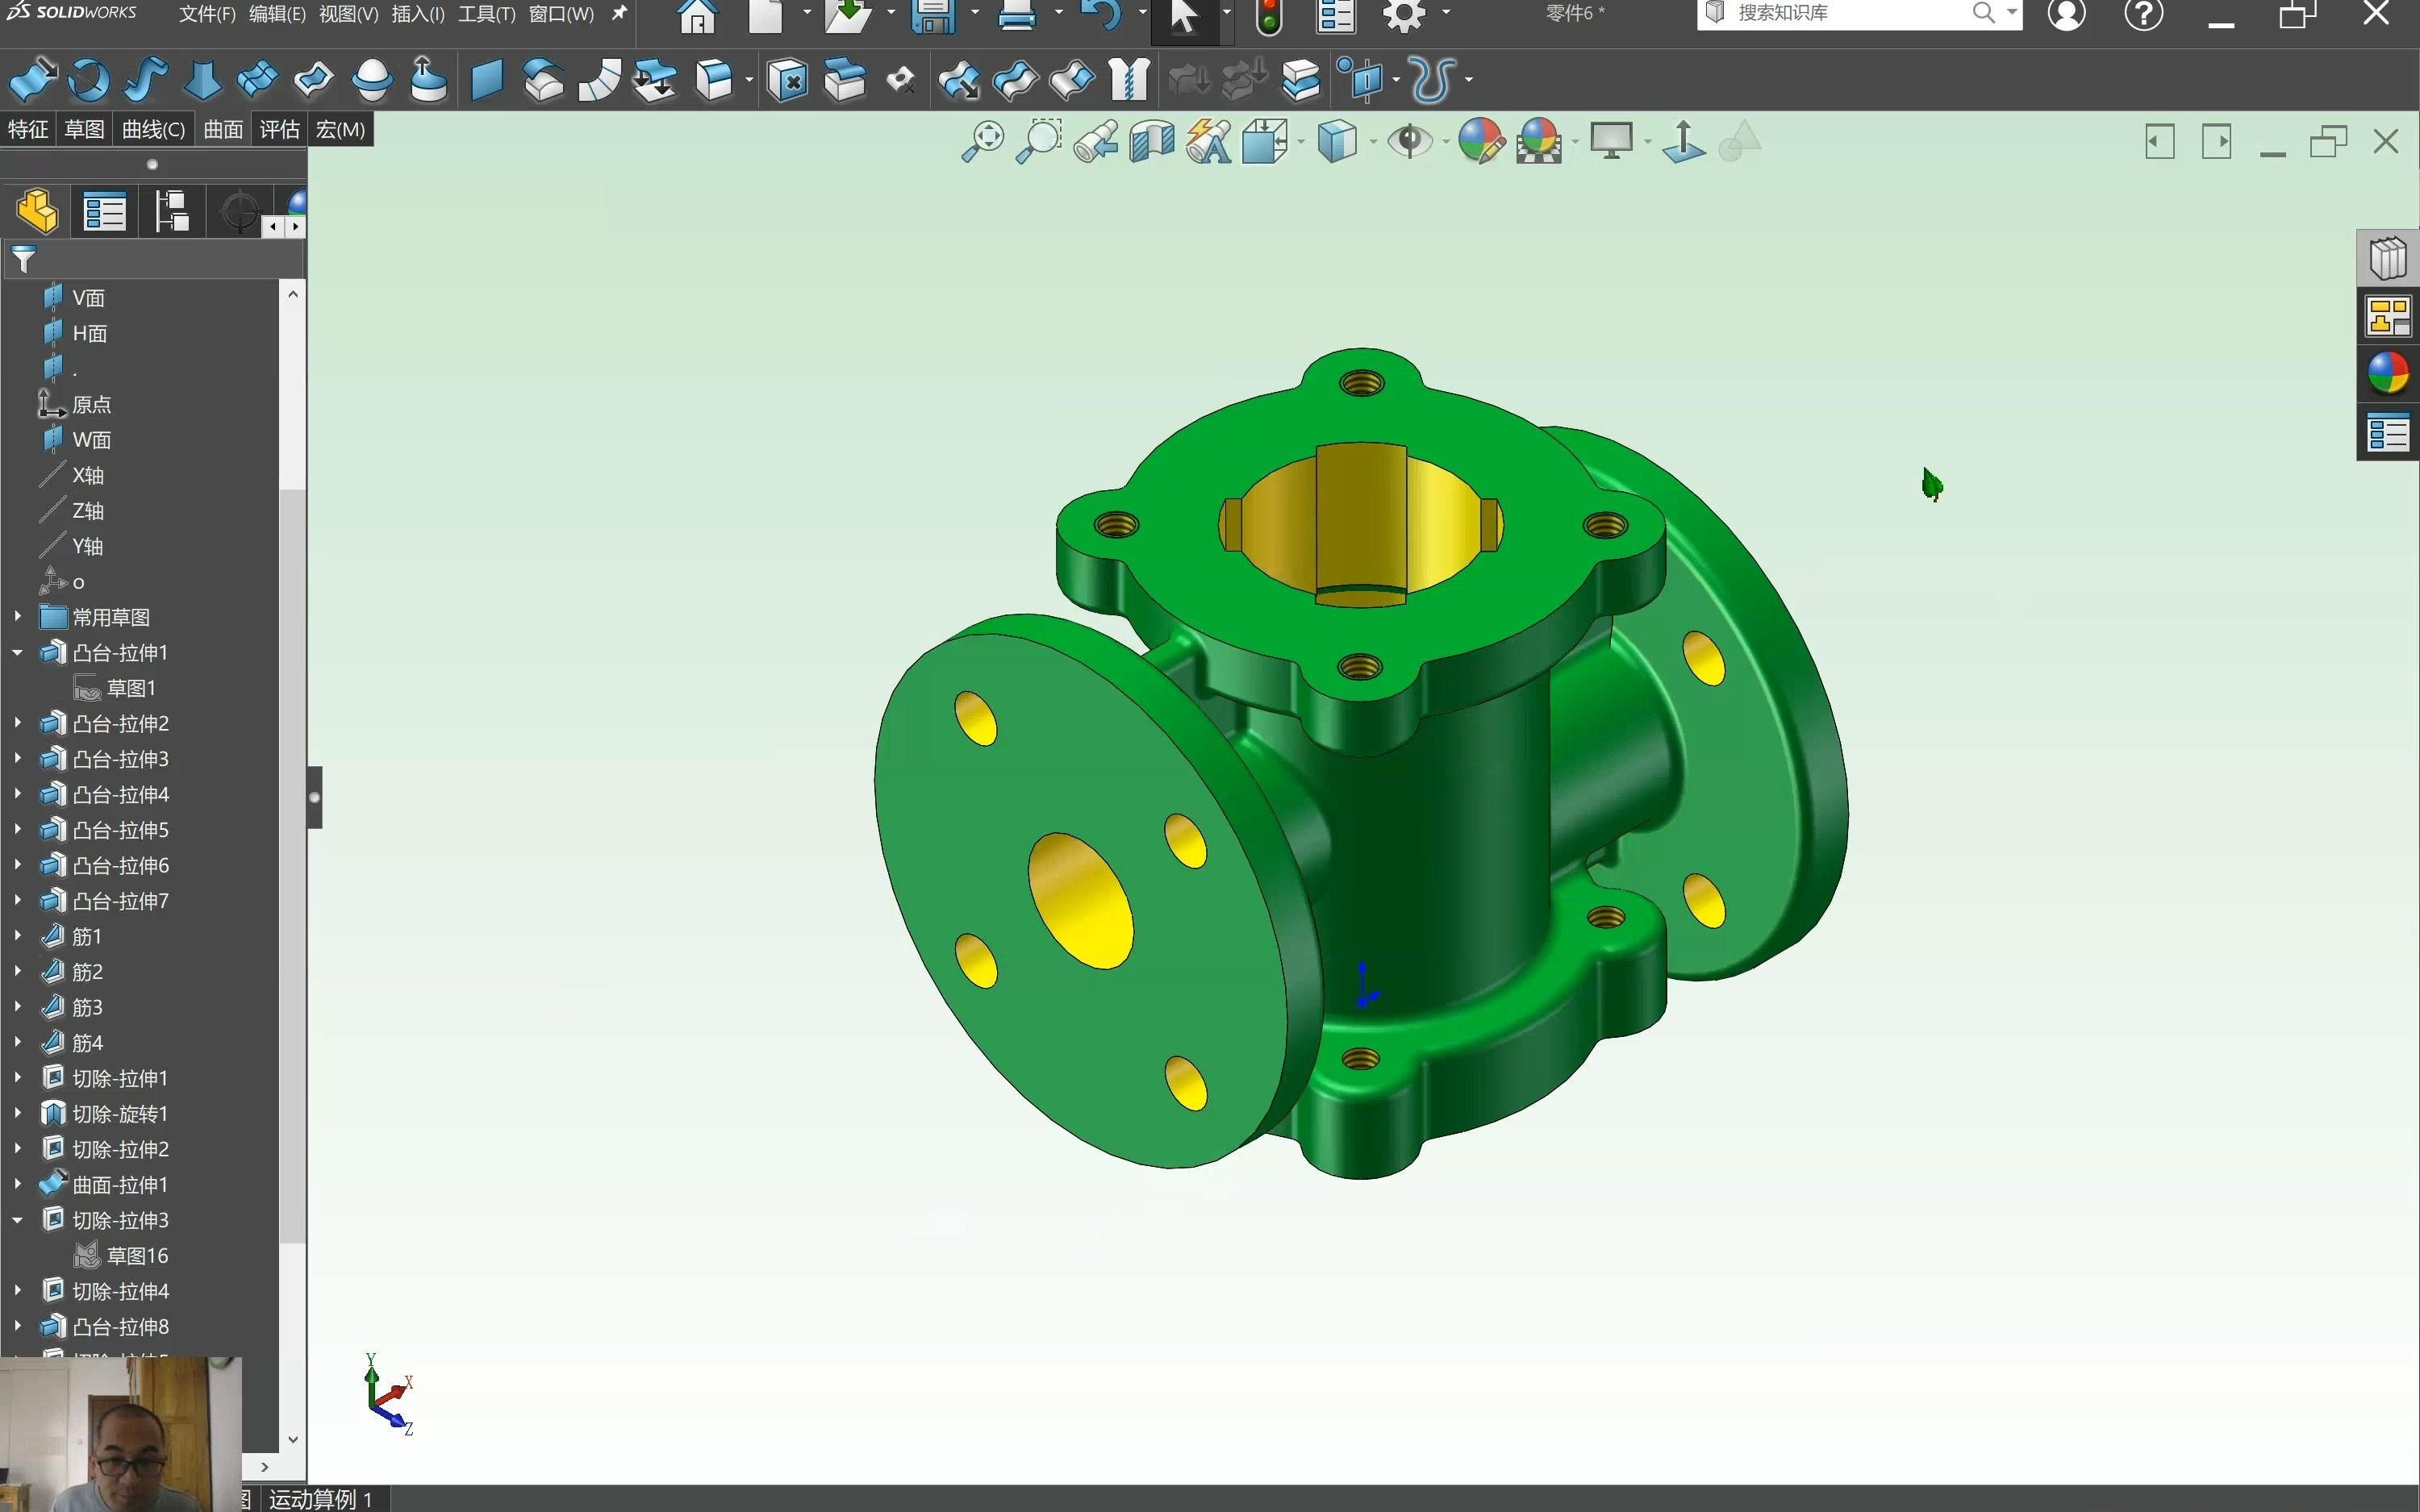Screen dimensions: 2420x1512
Task: Toggle the Section View display
Action: coord(1152,141)
